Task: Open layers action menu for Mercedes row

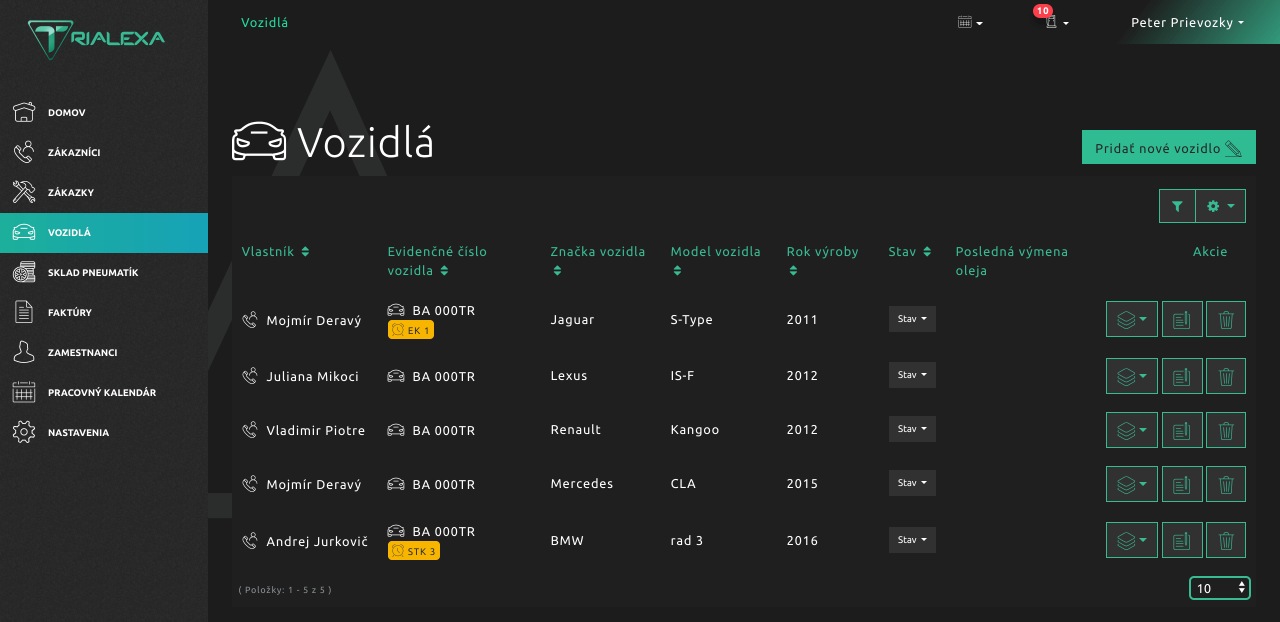Action: click(1132, 484)
